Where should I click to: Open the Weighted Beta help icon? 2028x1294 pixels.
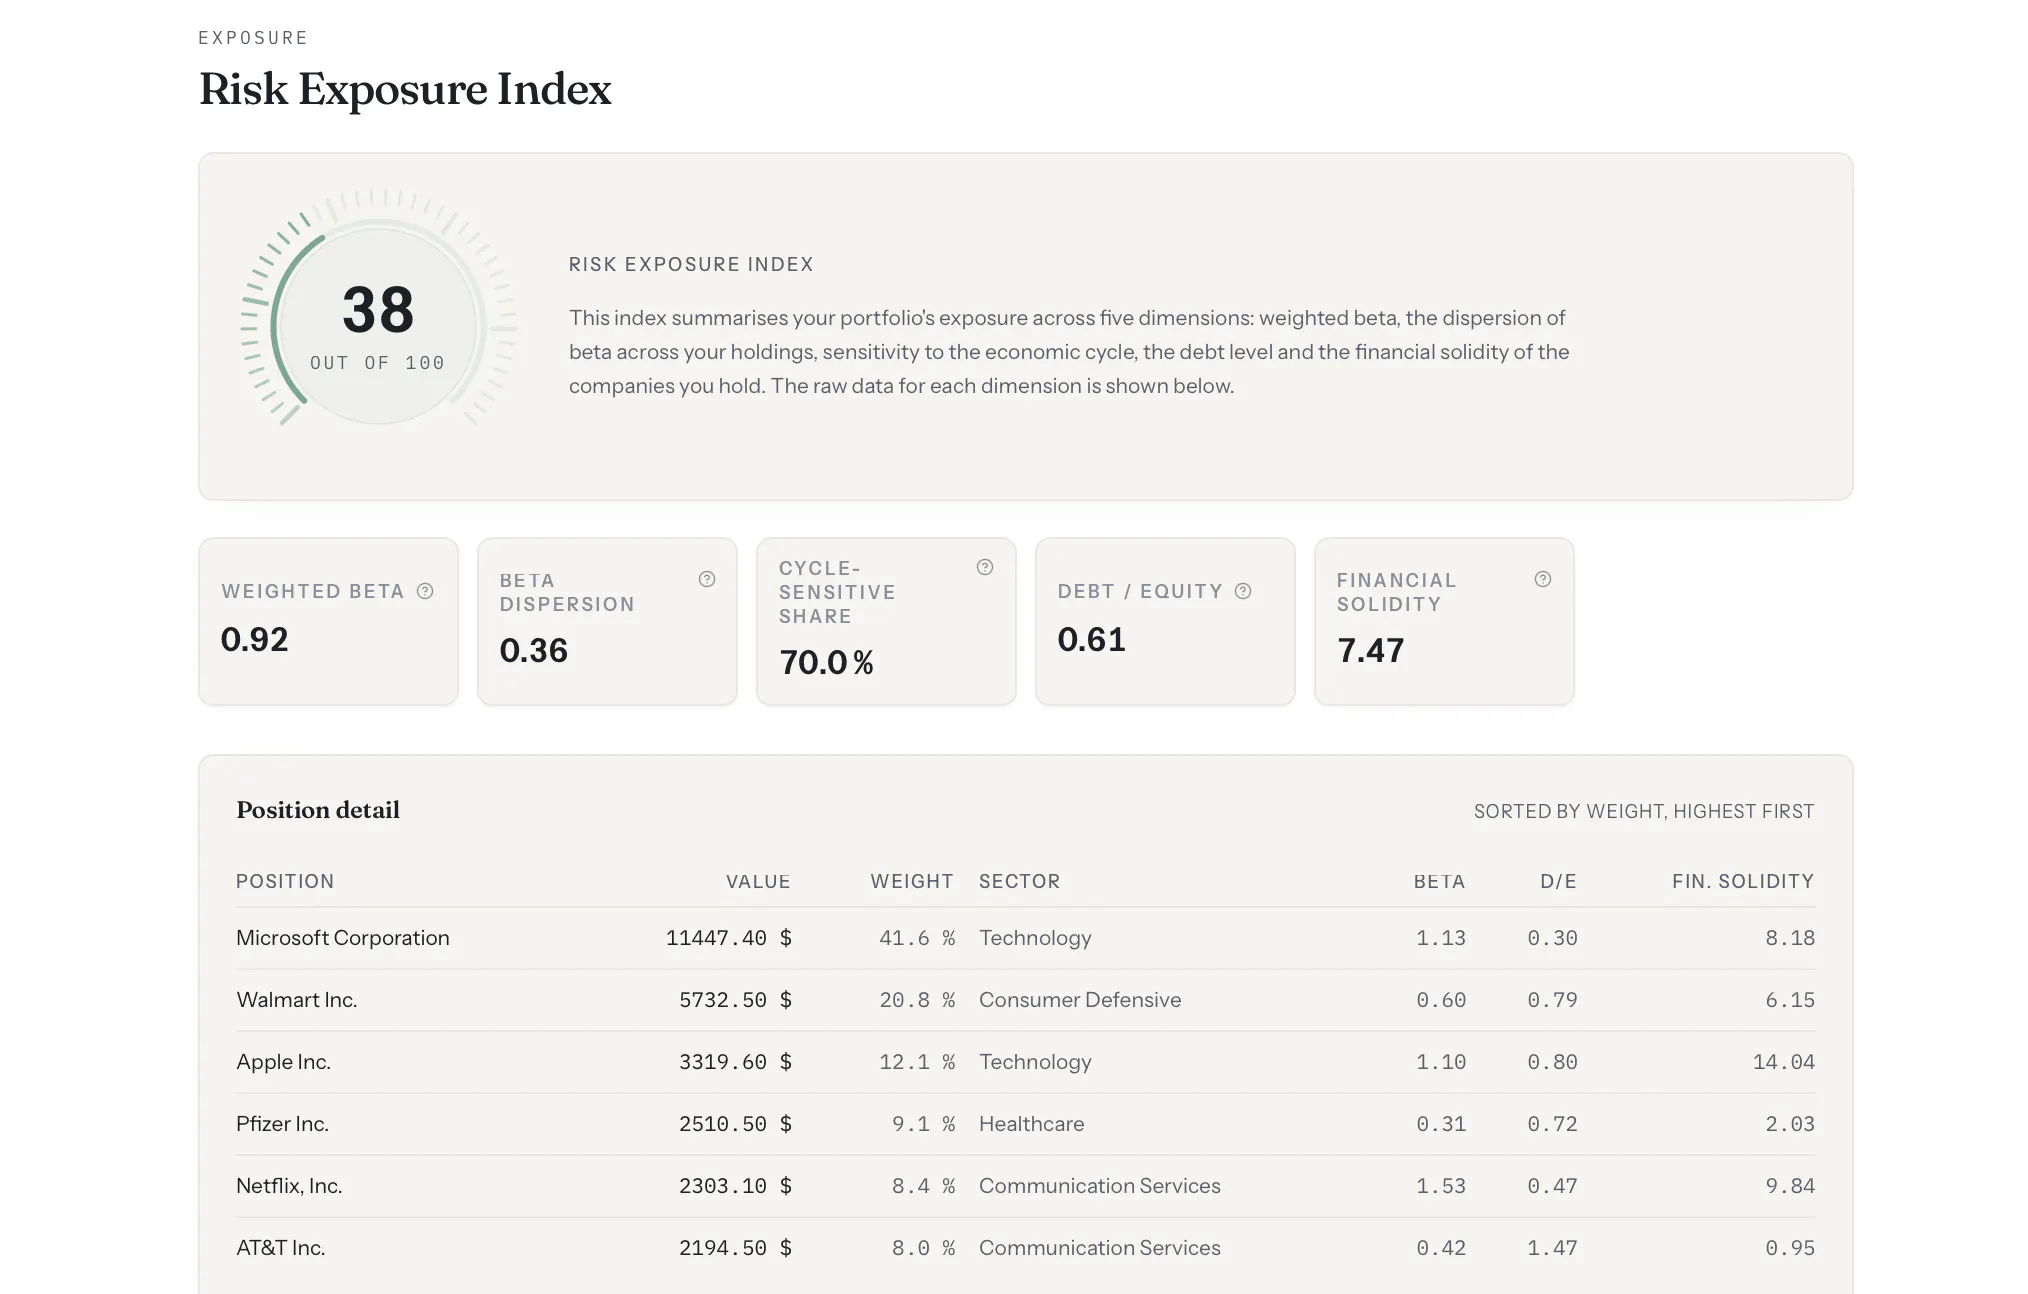[x=425, y=591]
